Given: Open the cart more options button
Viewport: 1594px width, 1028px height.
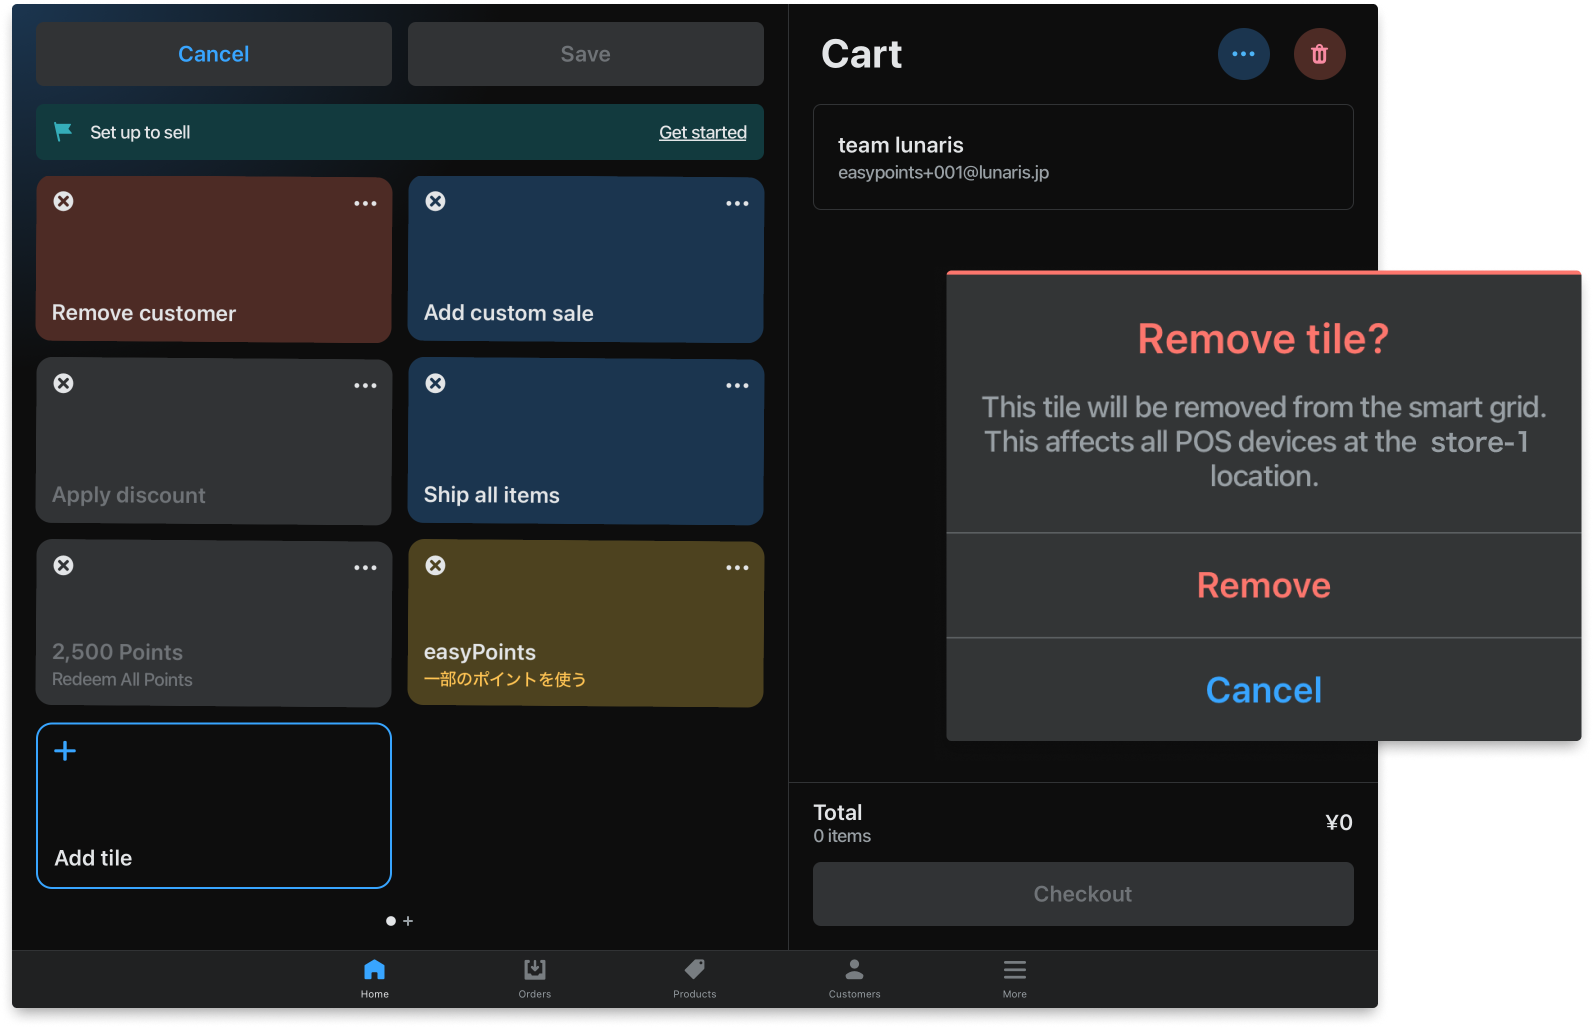Looking at the screenshot, I should click(1243, 54).
